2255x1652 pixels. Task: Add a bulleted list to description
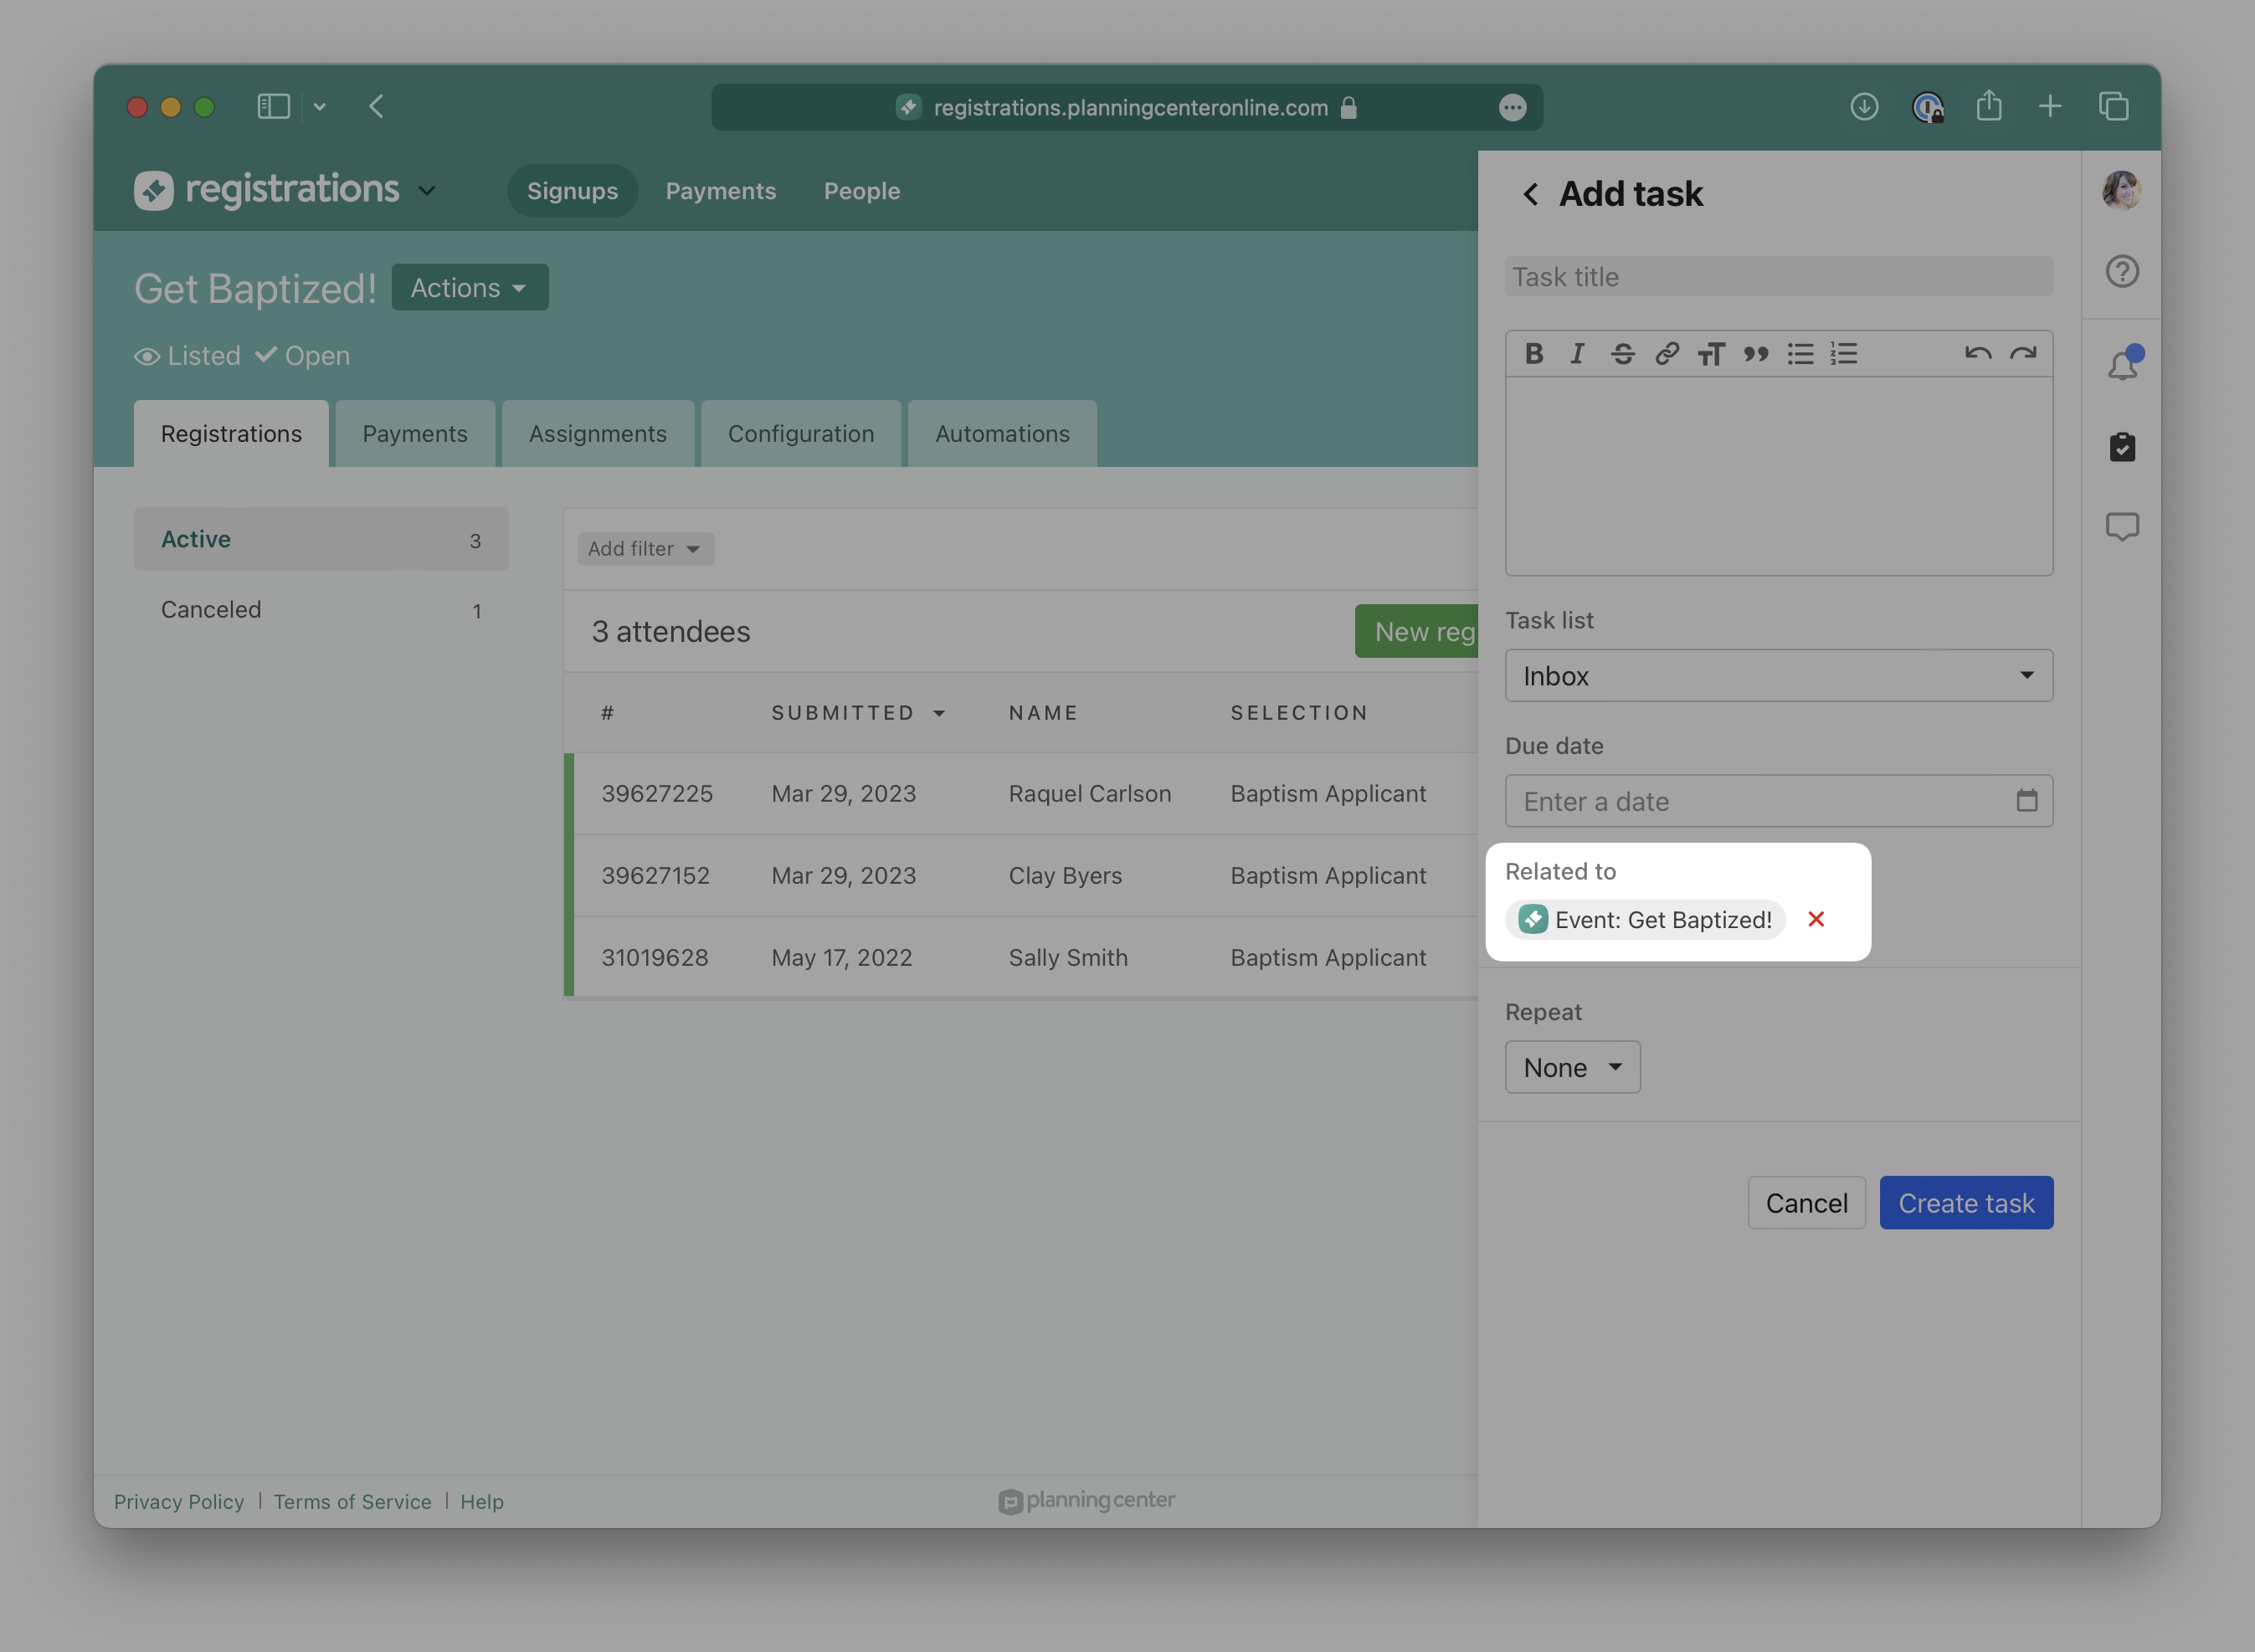click(x=1800, y=354)
